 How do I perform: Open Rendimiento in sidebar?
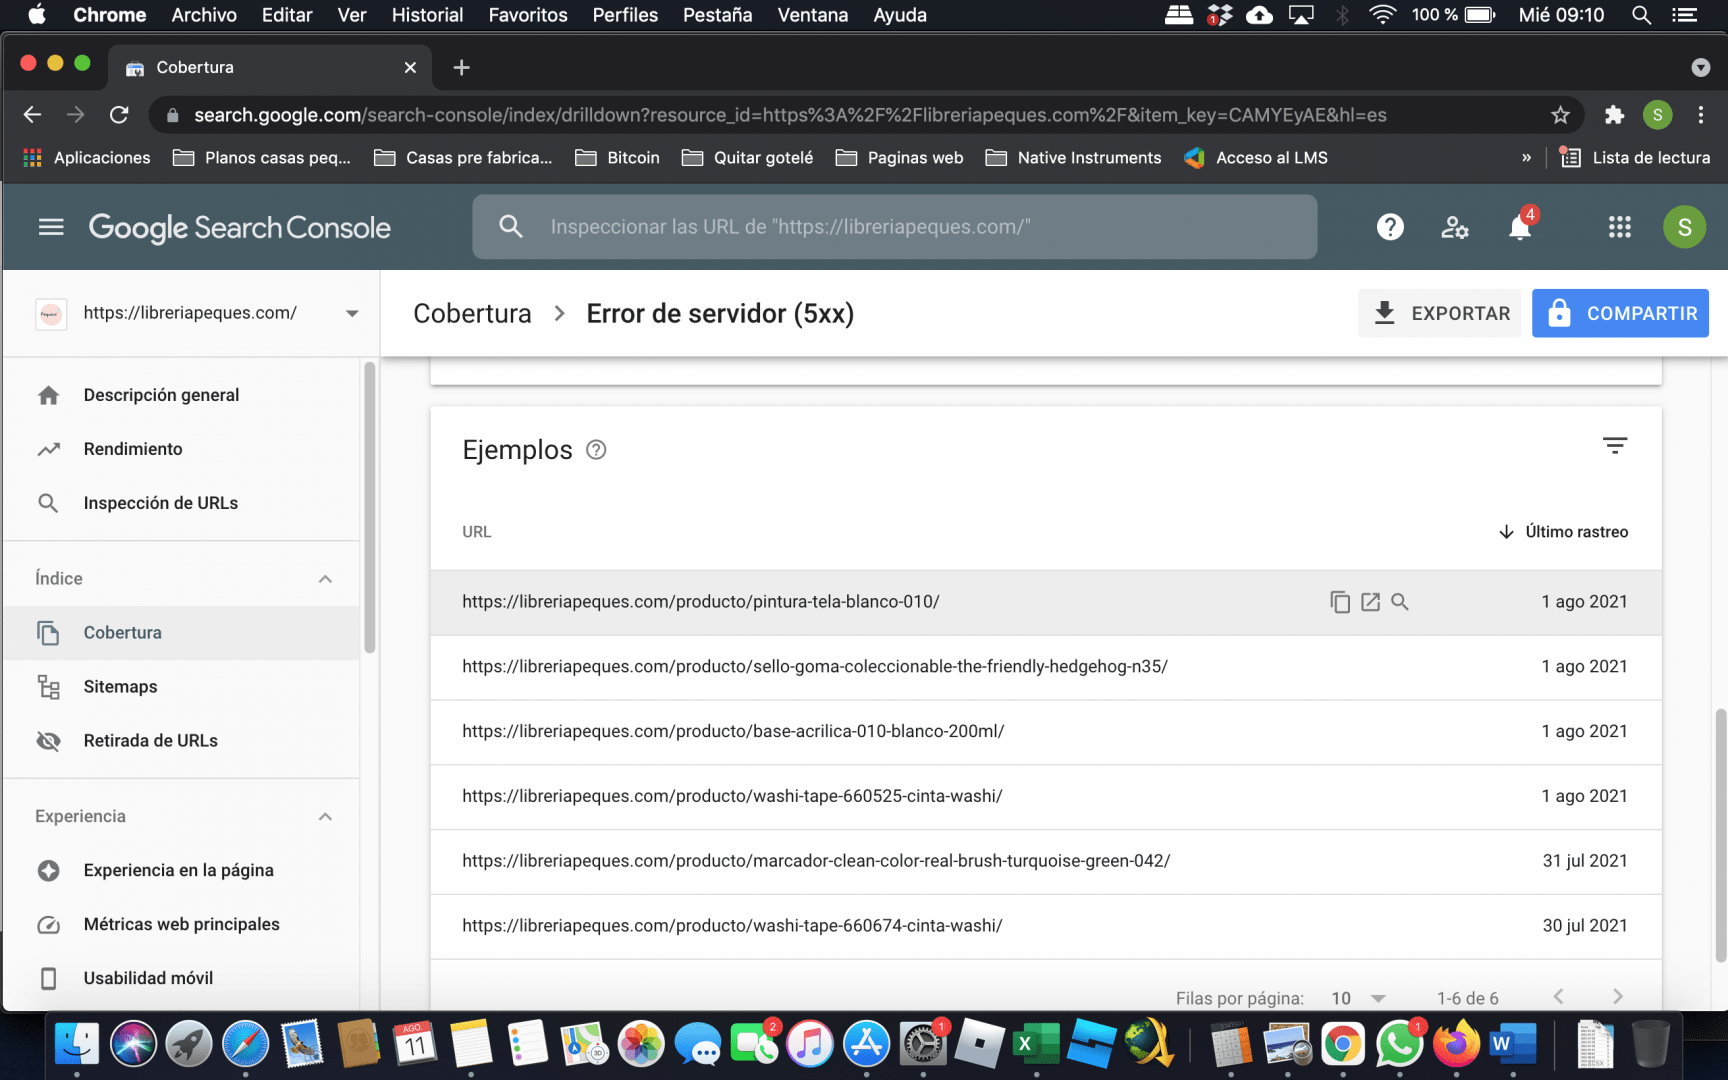(x=182, y=449)
